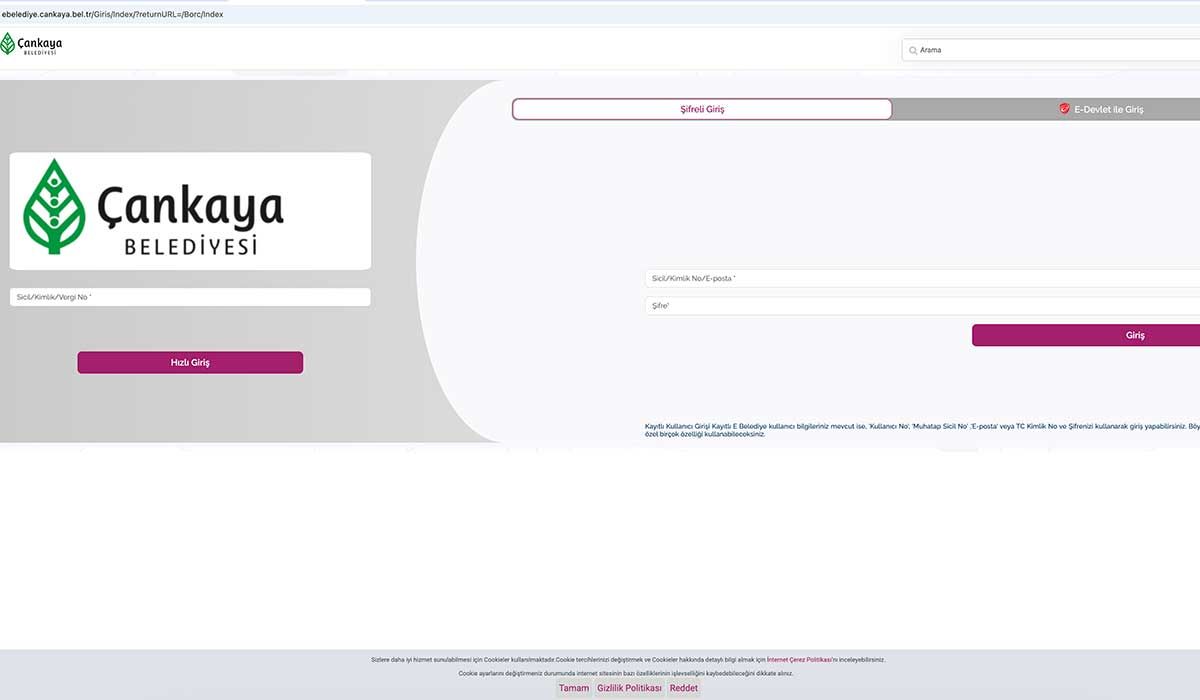Image resolution: width=1200 pixels, height=700 pixels.
Task: Open Gizlilik Politikası from cookie banner
Action: pyautogui.click(x=629, y=688)
